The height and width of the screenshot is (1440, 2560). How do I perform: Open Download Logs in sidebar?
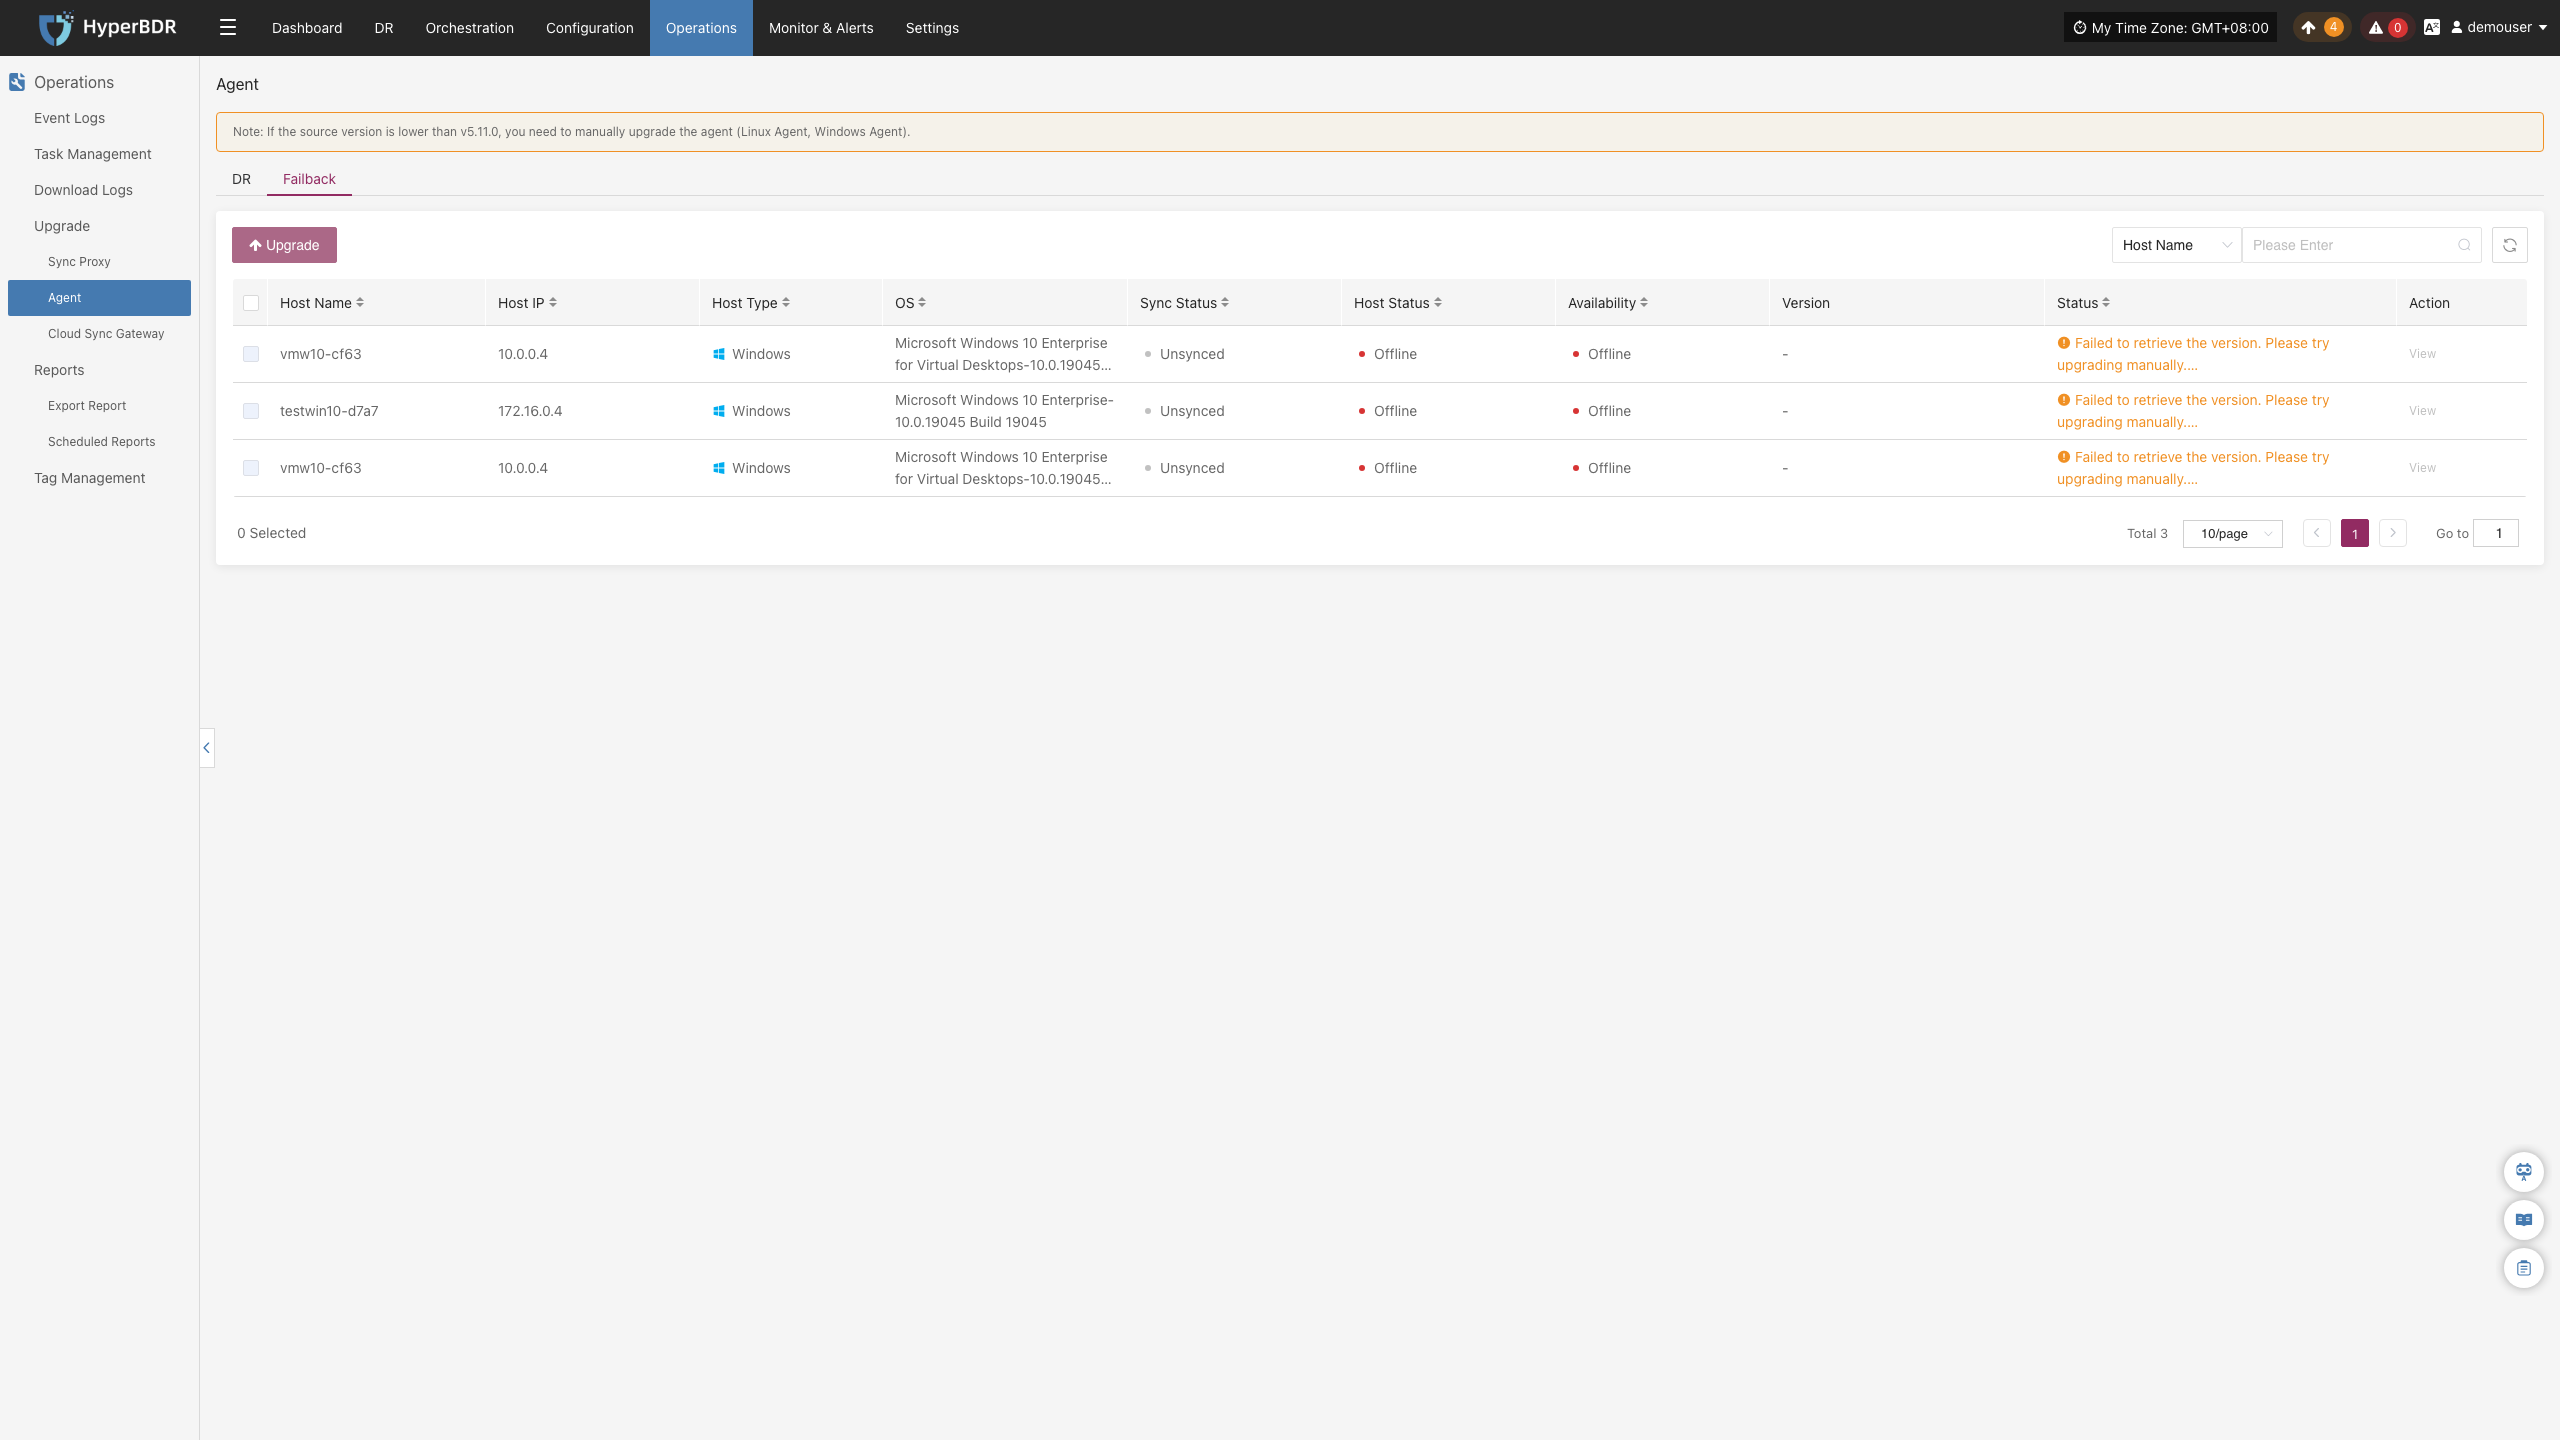(x=83, y=190)
